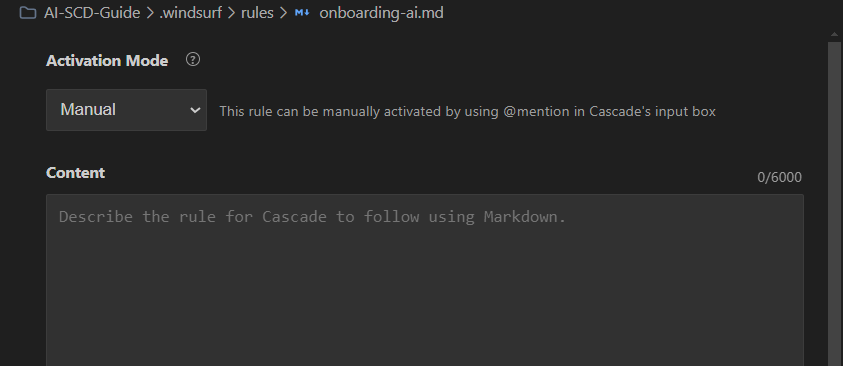843x366 pixels.
Task: Focus the Content rule text area
Action: coord(425,280)
